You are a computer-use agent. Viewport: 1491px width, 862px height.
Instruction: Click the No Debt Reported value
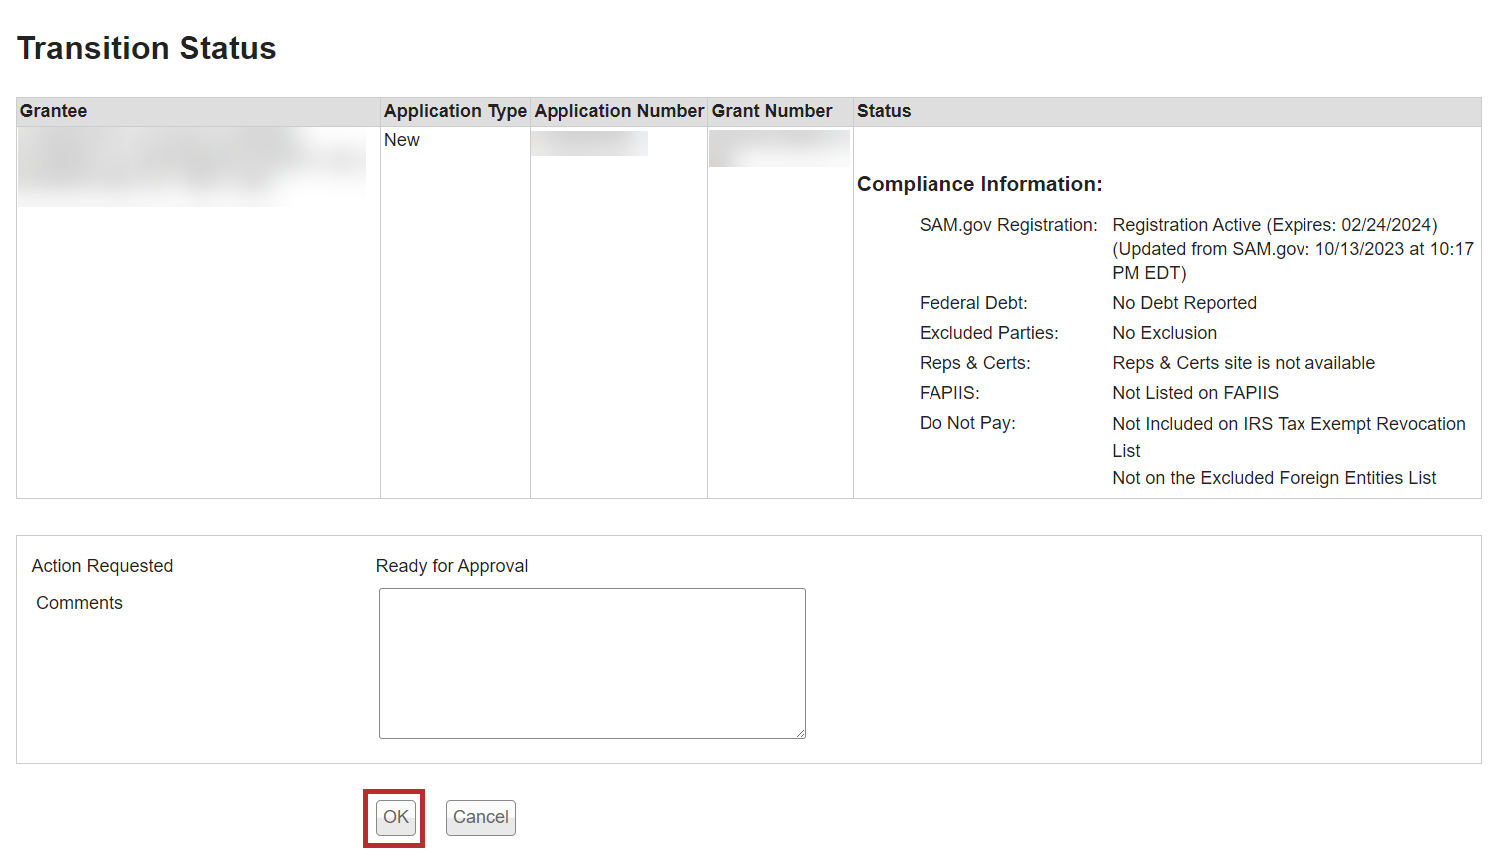pos(1184,303)
